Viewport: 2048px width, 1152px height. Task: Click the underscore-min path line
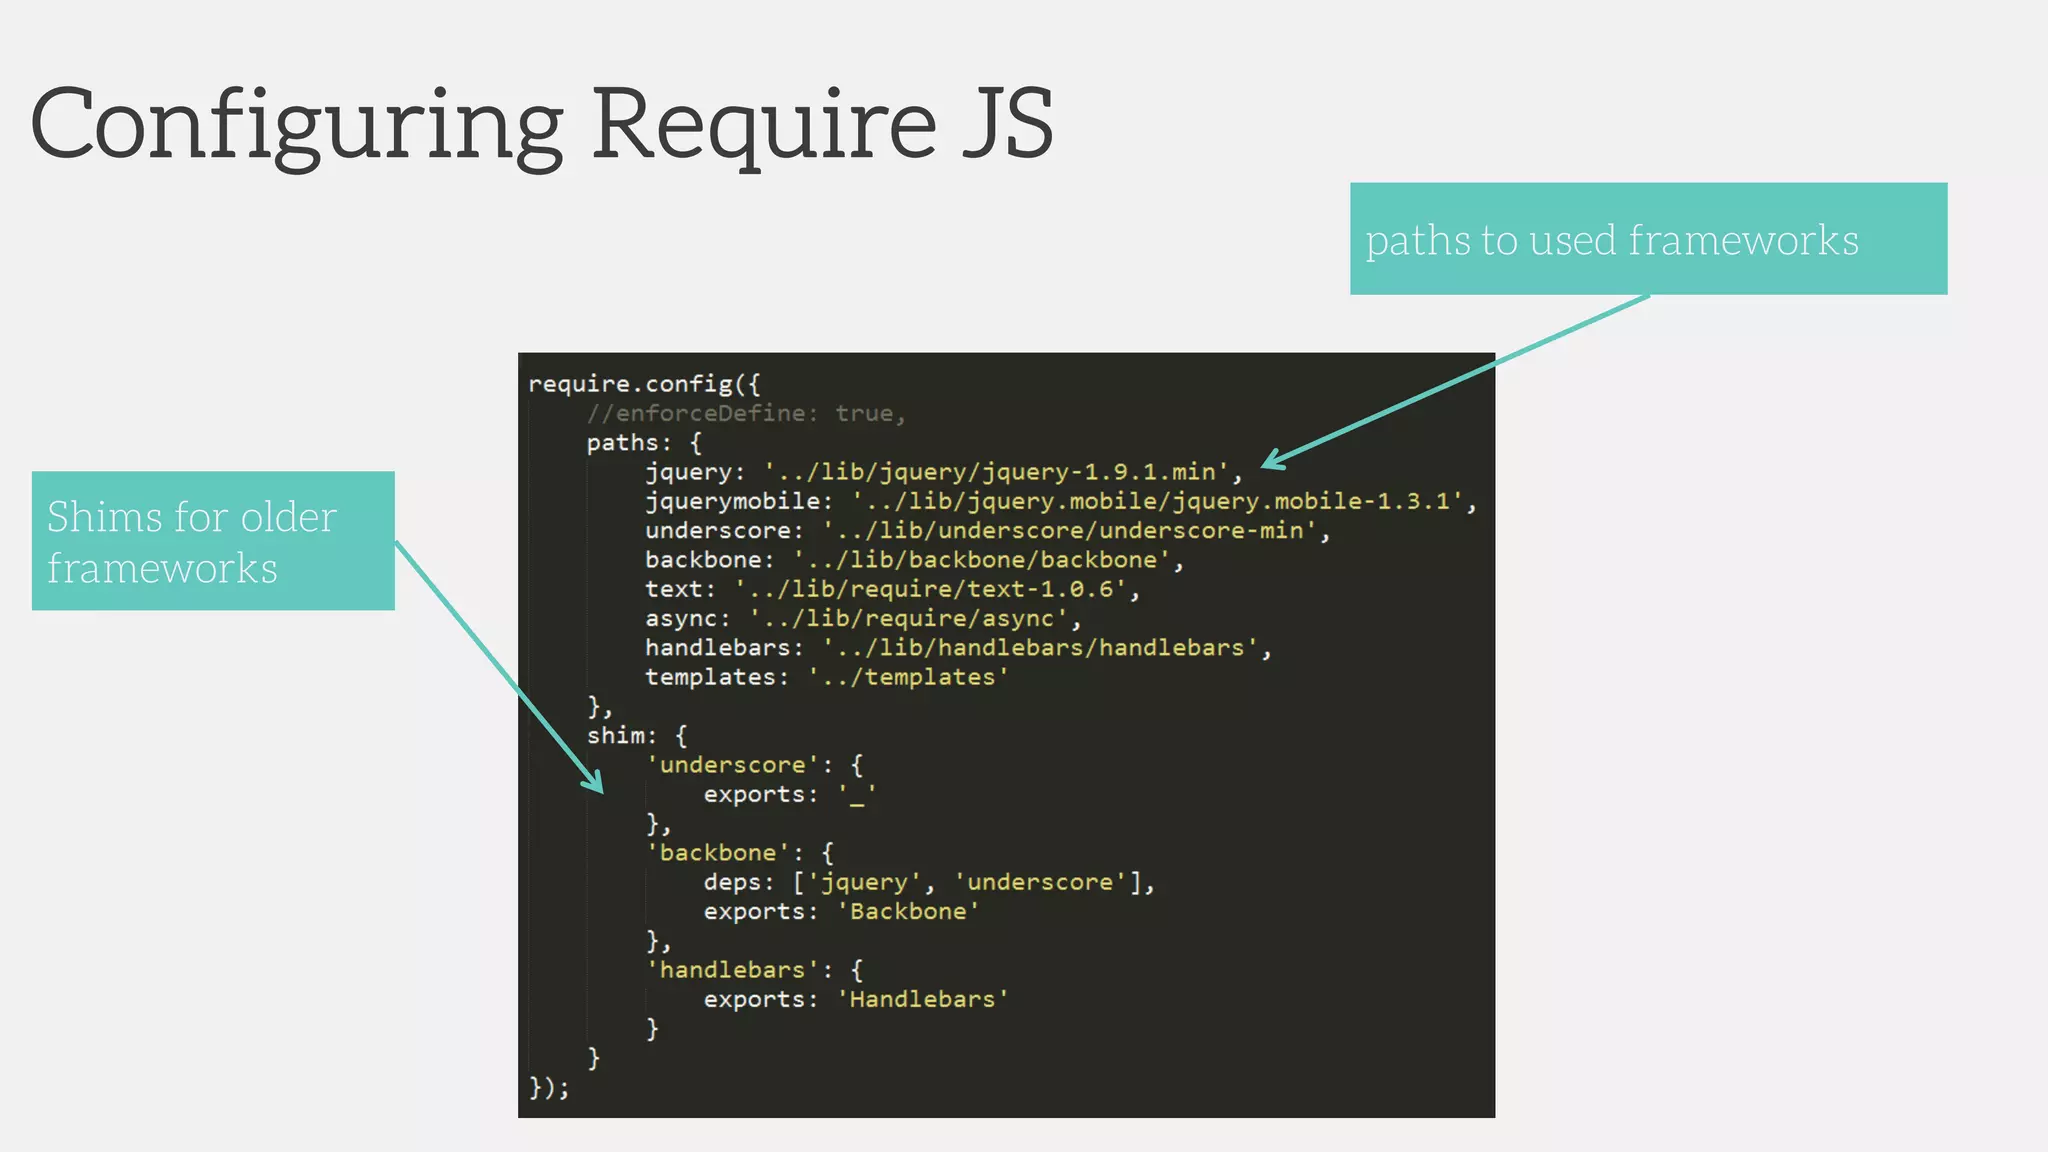pyautogui.click(x=987, y=531)
